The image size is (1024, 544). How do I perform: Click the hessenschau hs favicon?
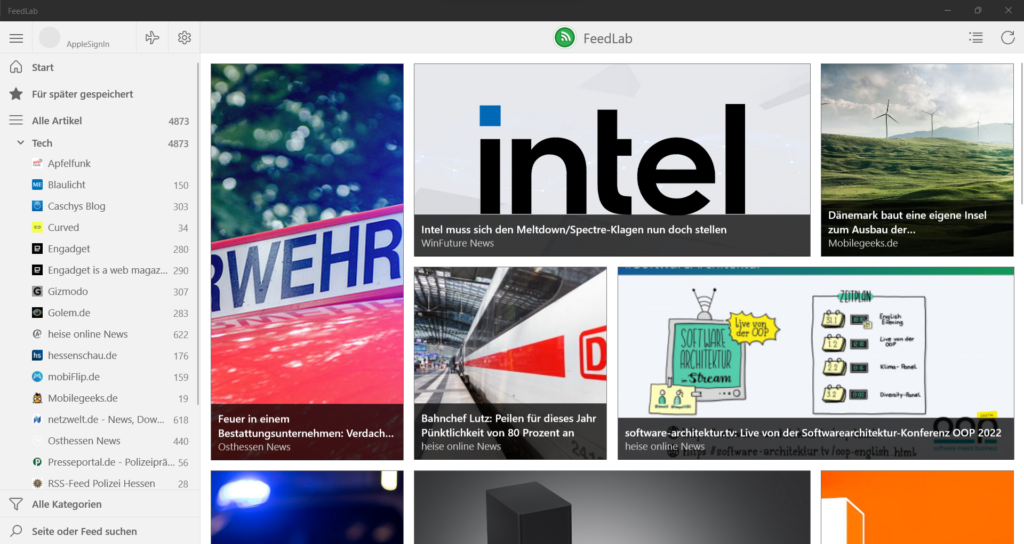[x=37, y=355]
